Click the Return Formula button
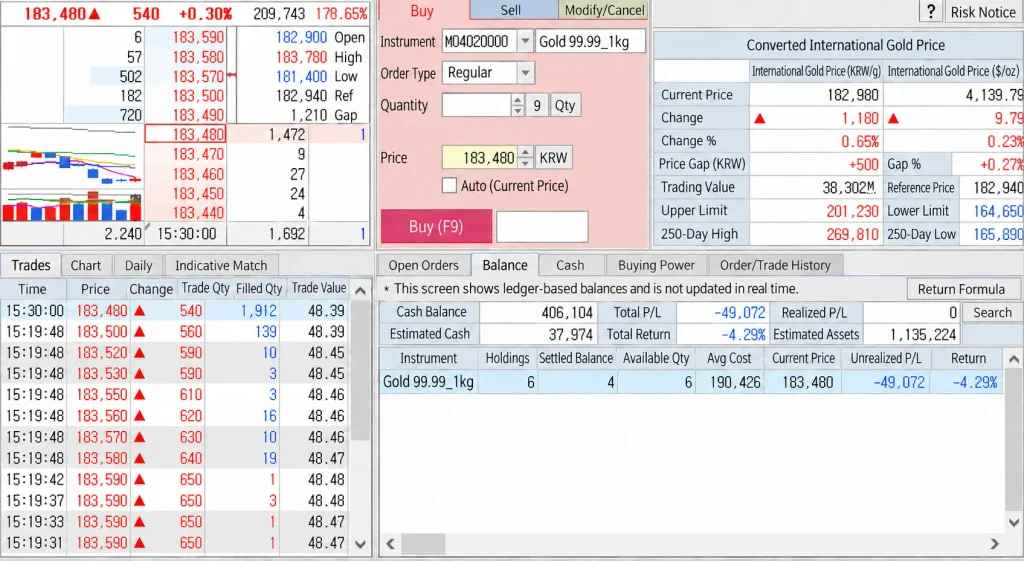Viewport: 1024px width, 561px height. click(x=961, y=289)
